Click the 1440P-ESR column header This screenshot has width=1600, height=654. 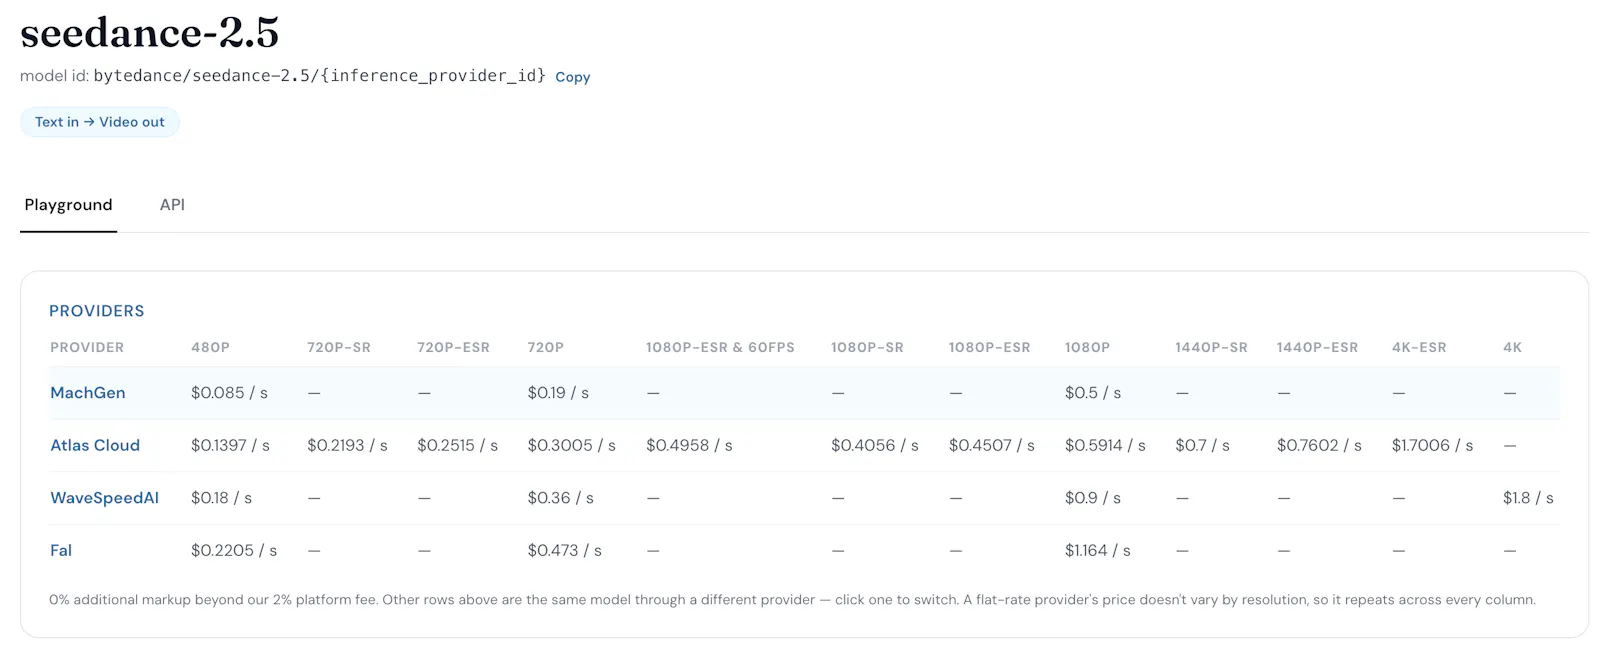click(1318, 348)
